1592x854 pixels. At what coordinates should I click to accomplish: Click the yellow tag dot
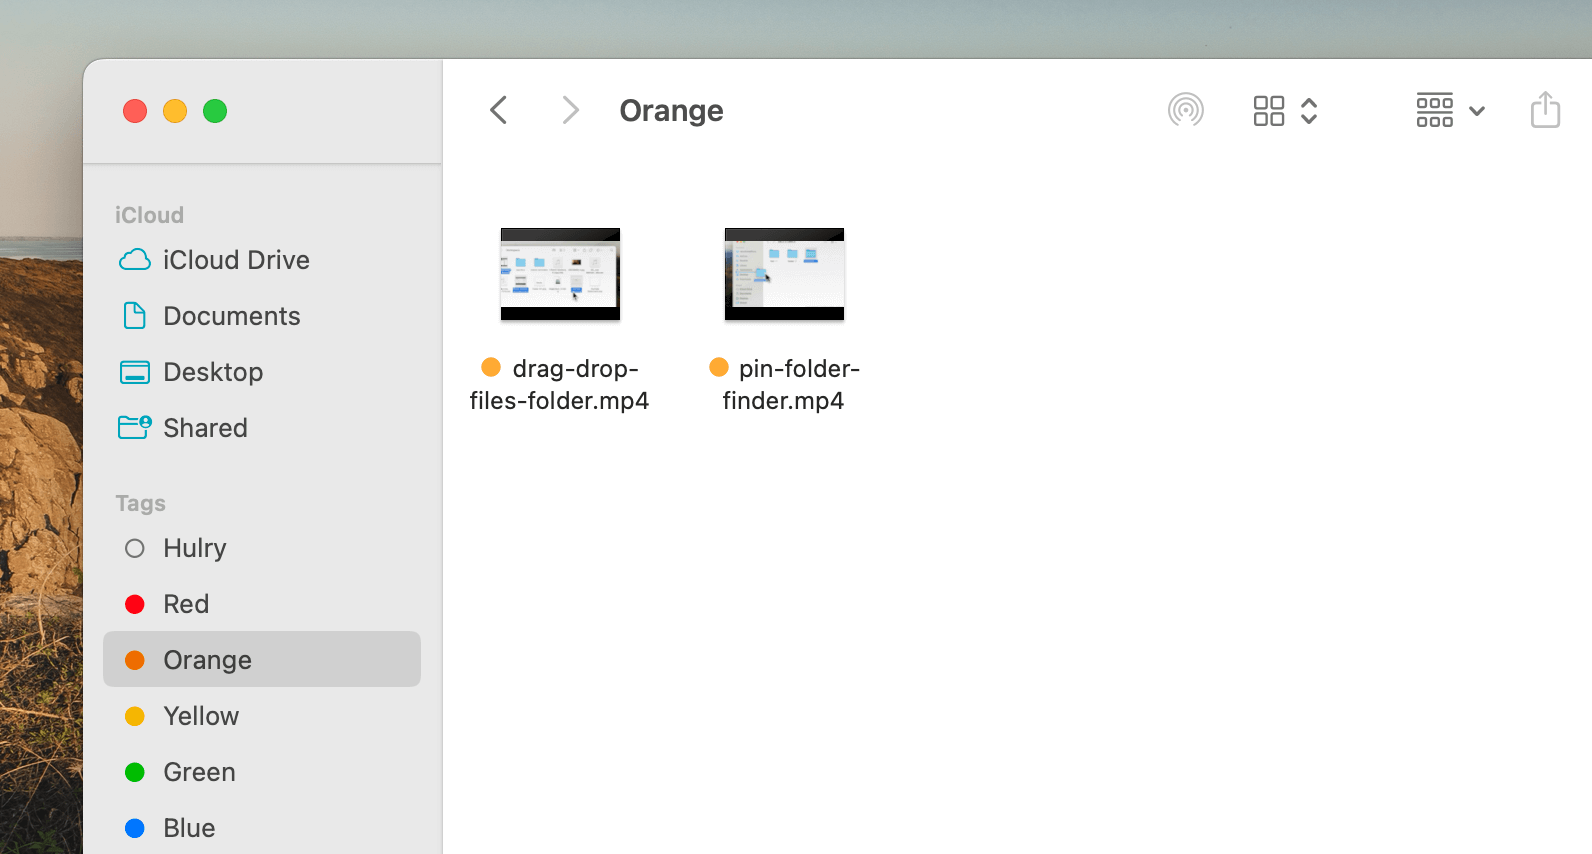[135, 716]
